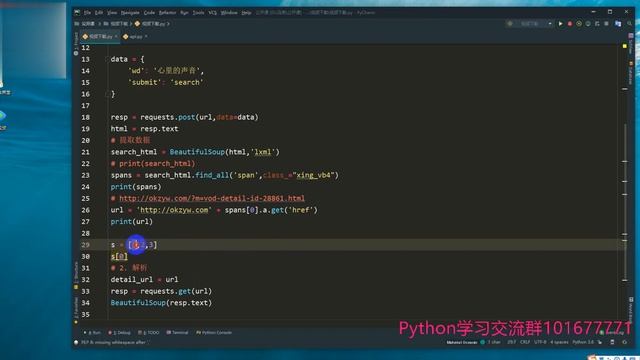The height and width of the screenshot is (360, 640).
Task: Click the lock read-only icon in status bar
Action: tap(600, 342)
